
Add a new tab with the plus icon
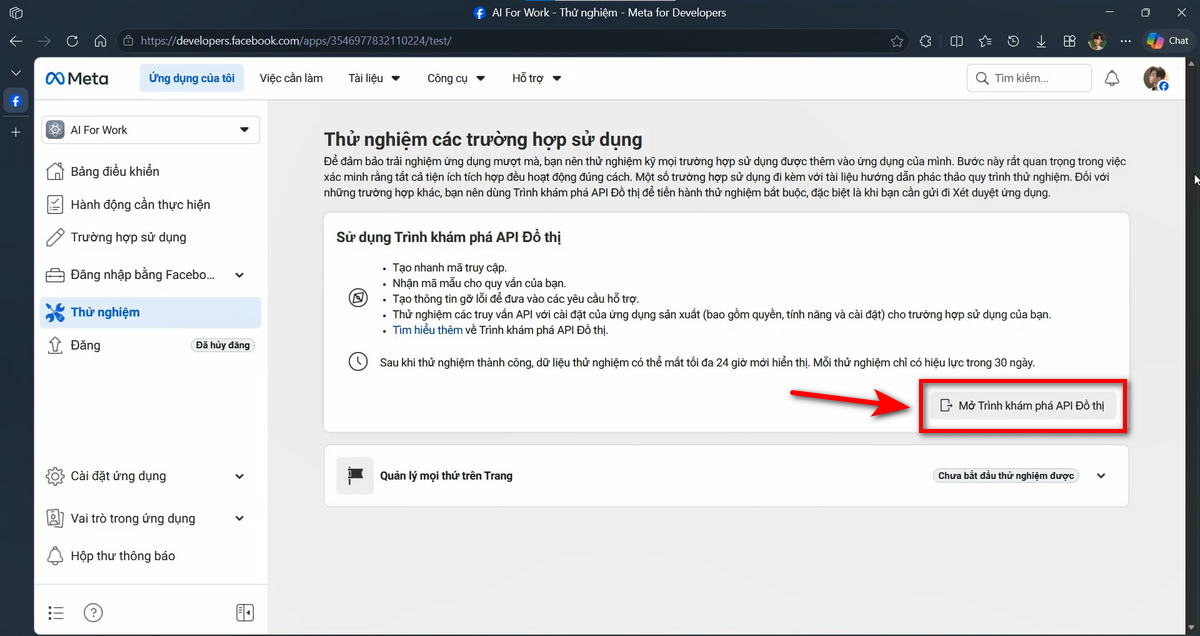point(16,132)
